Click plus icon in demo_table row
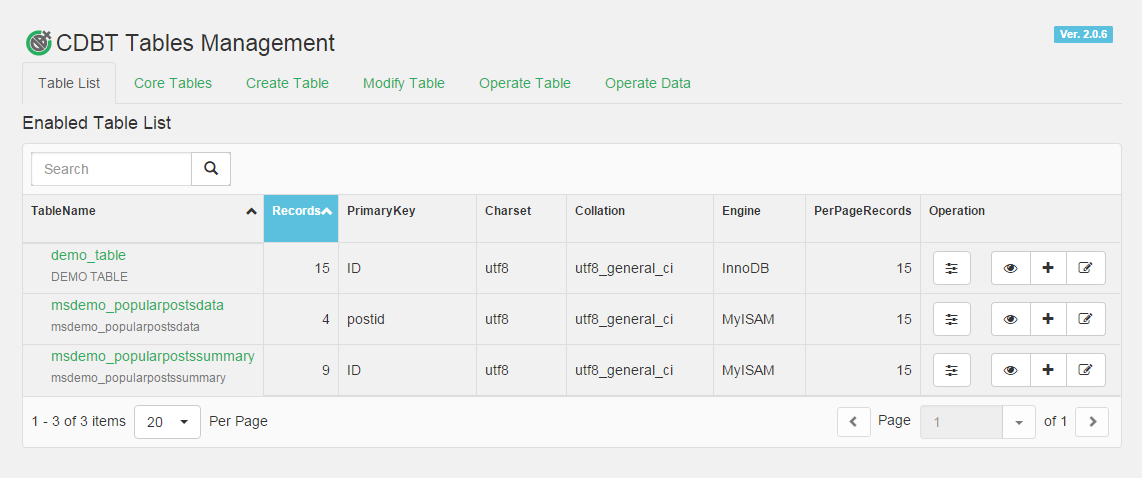 click(x=1048, y=268)
